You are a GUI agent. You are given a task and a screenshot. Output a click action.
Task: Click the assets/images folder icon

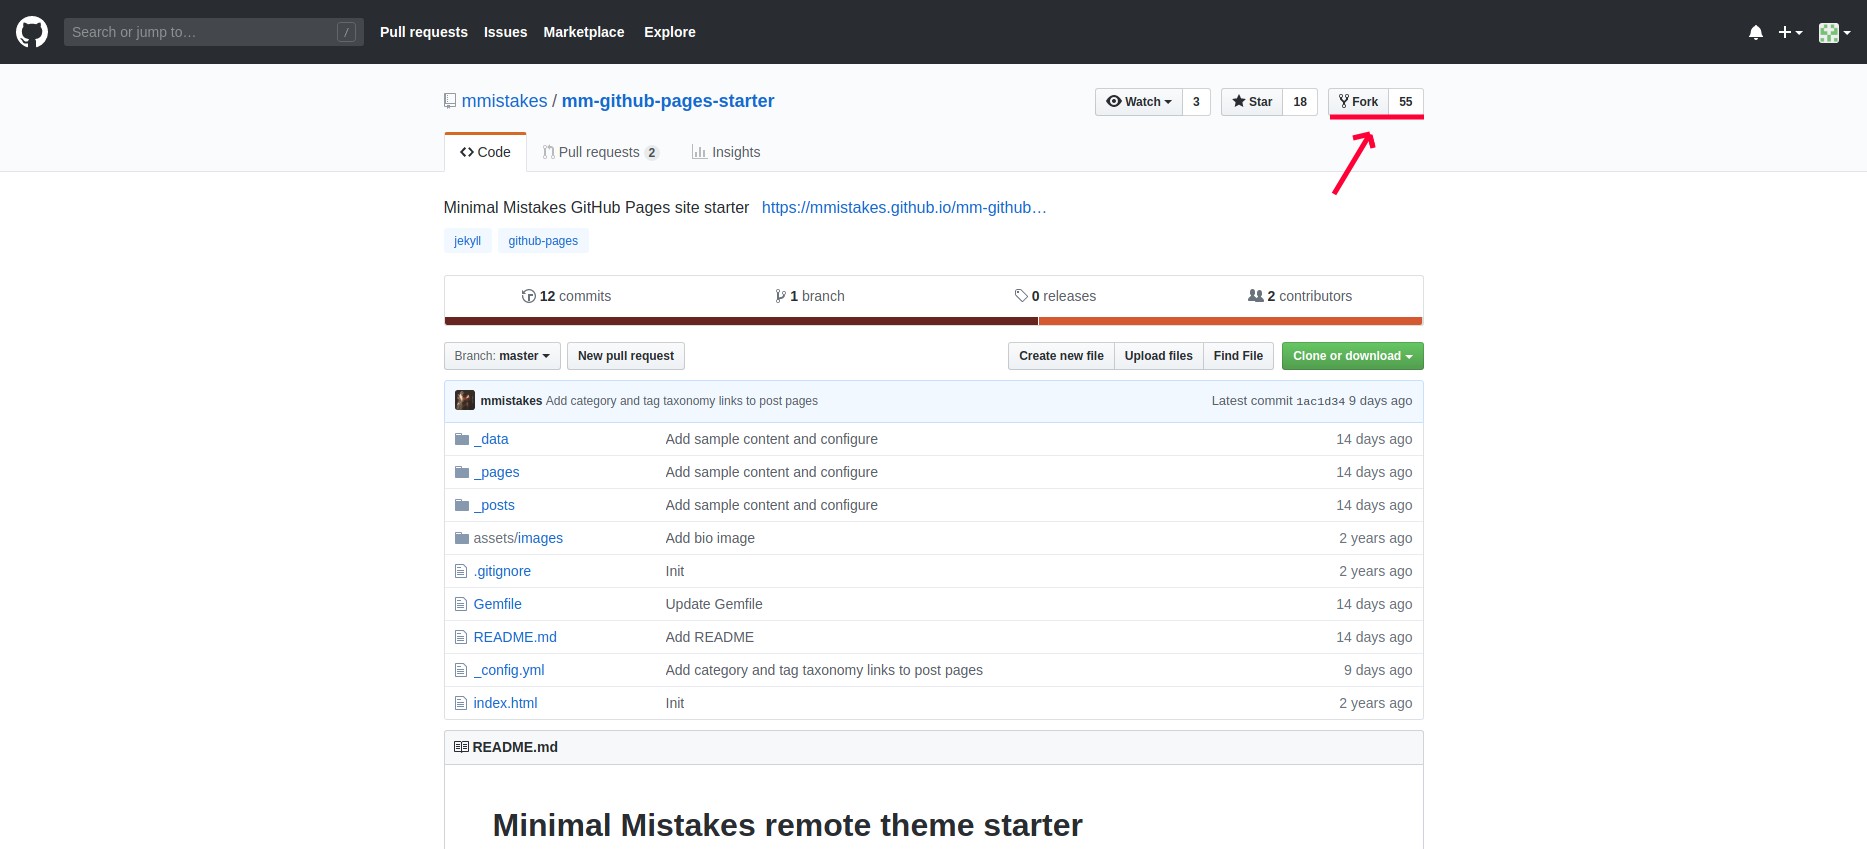click(462, 538)
